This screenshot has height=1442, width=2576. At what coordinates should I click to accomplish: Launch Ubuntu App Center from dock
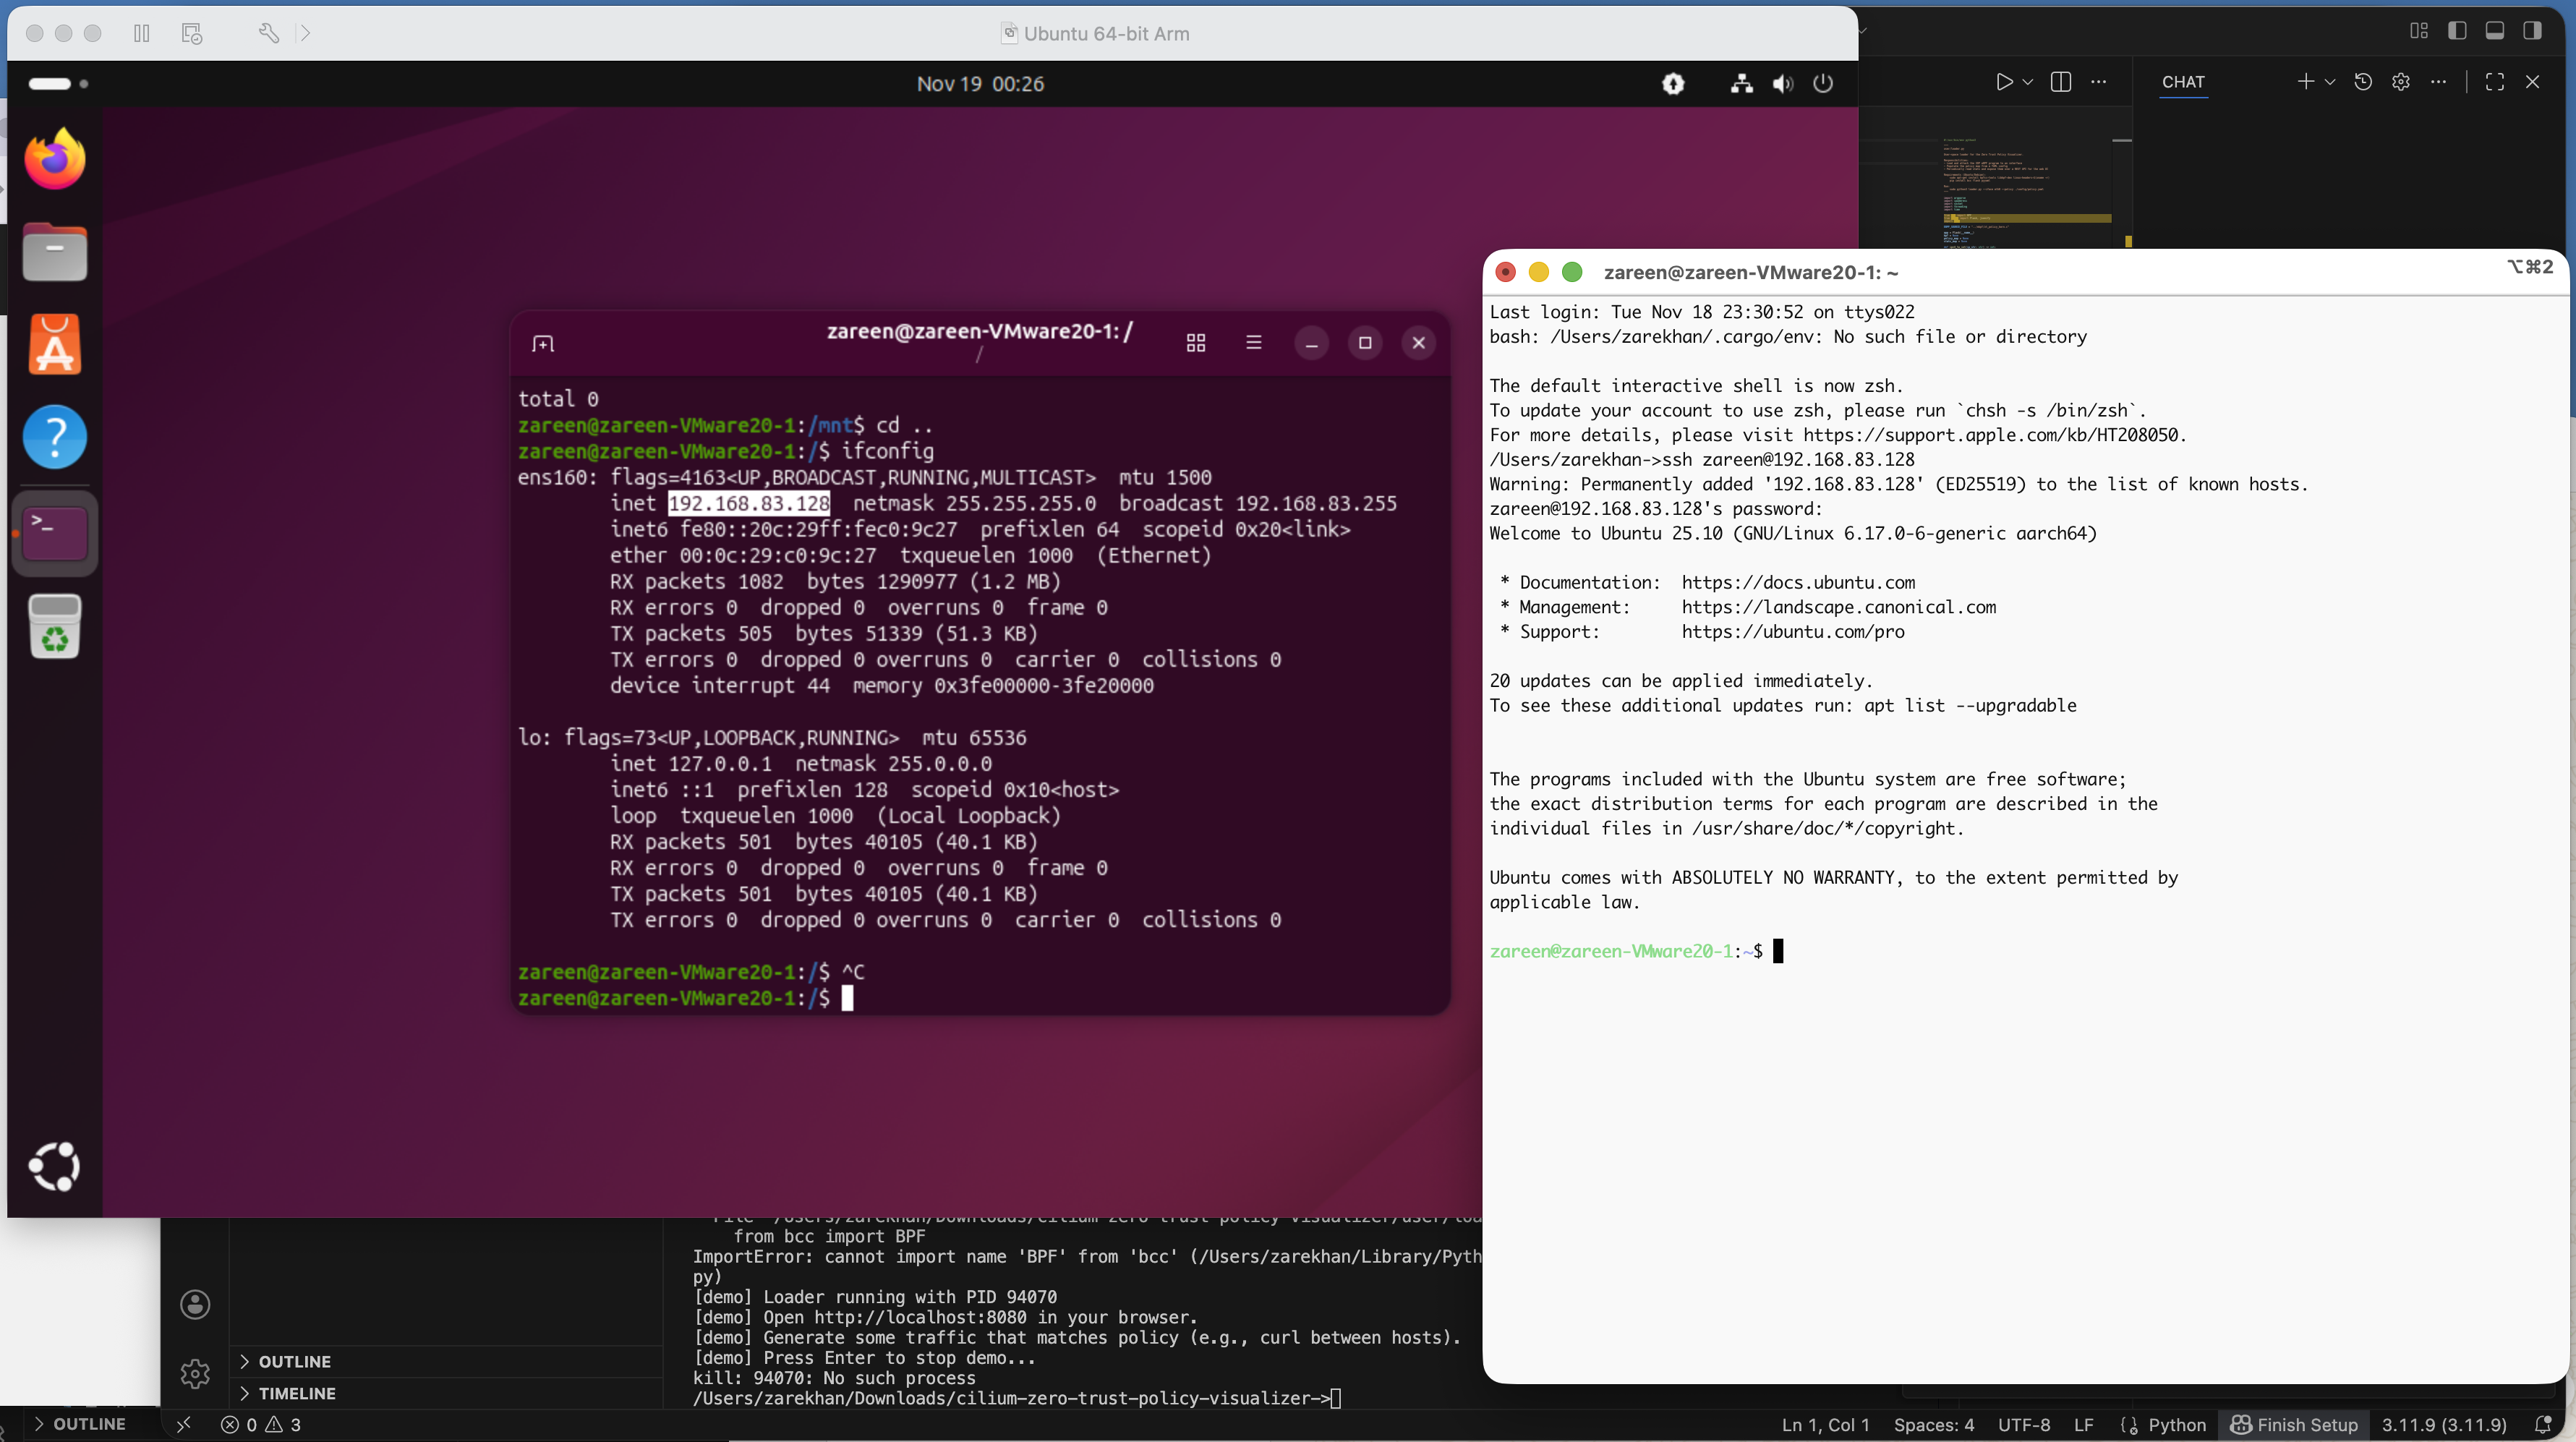[54, 345]
